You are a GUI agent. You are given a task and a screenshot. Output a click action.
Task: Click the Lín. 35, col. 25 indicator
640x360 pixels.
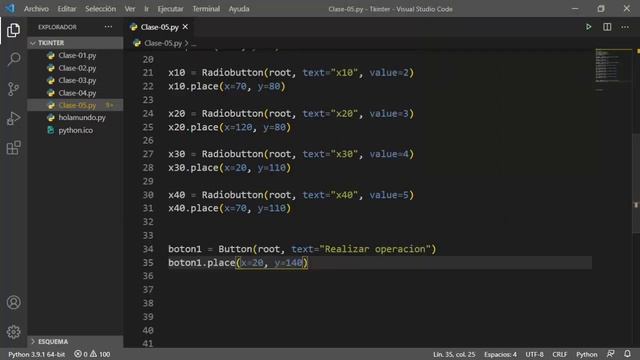[454, 354]
